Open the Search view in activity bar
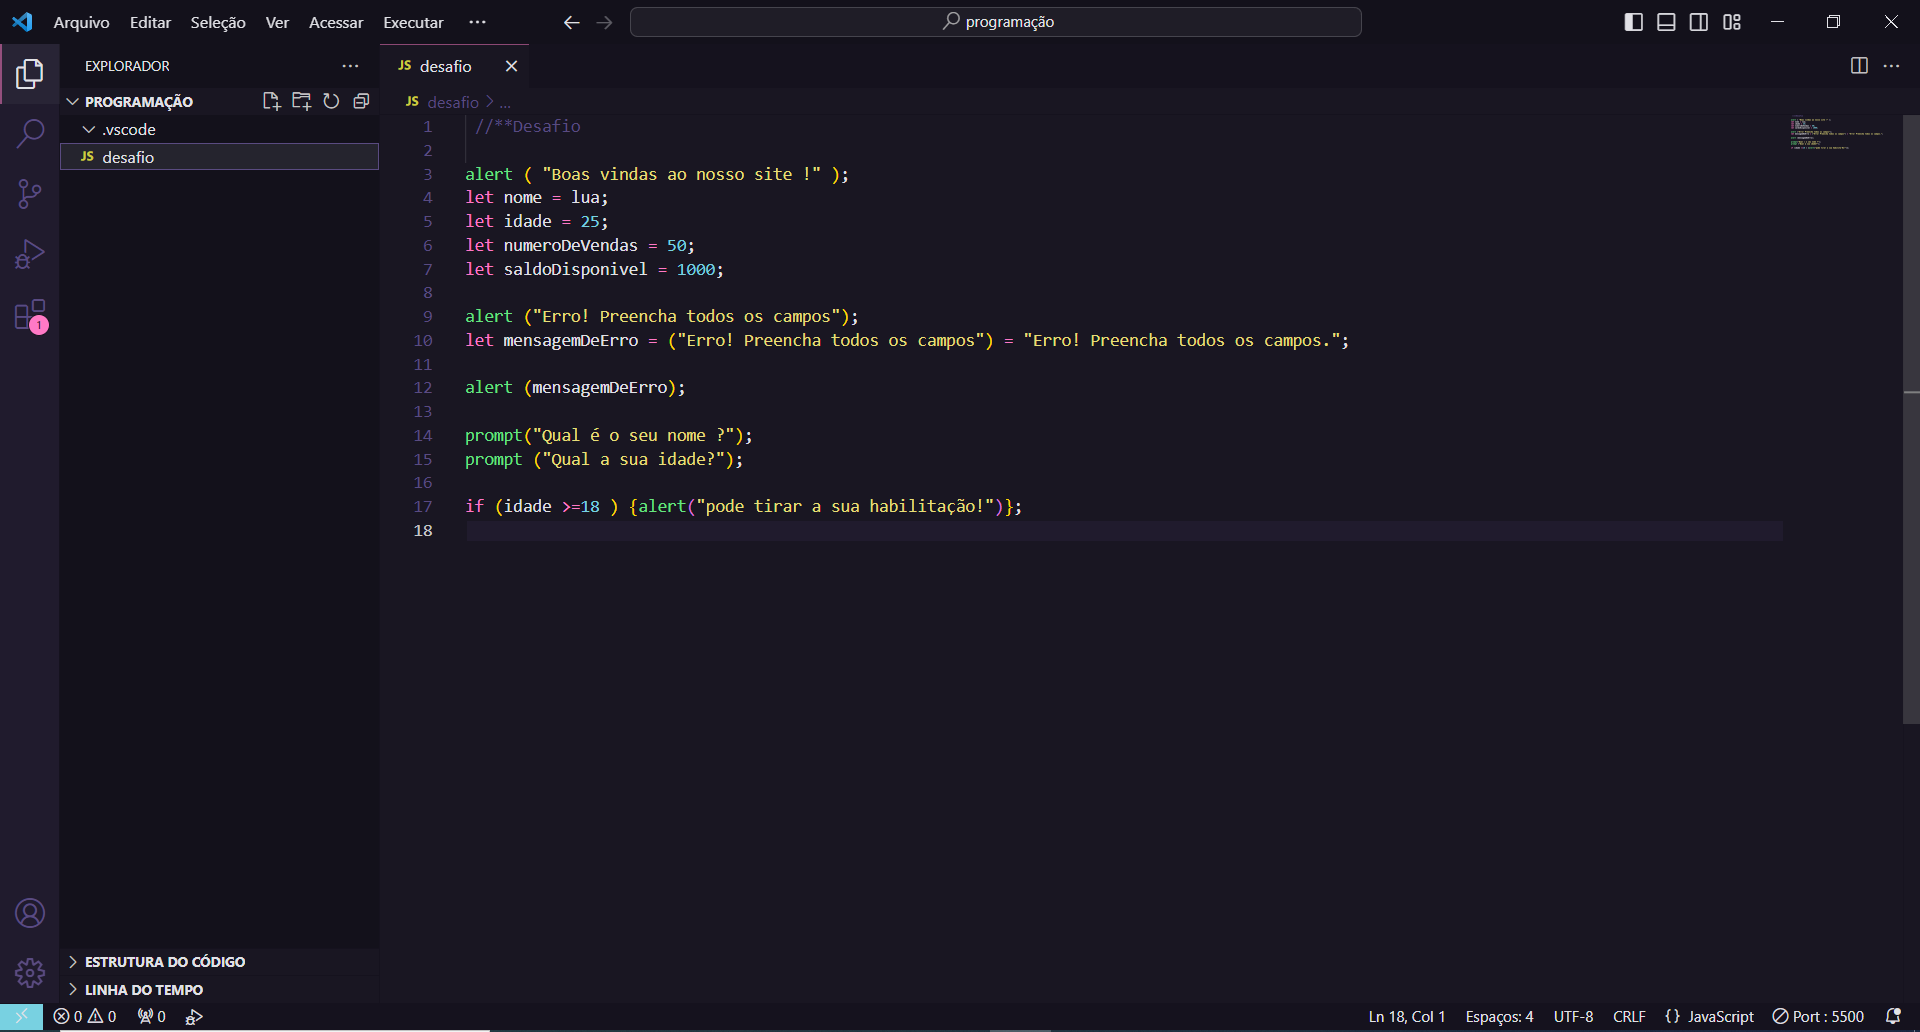 coord(30,133)
